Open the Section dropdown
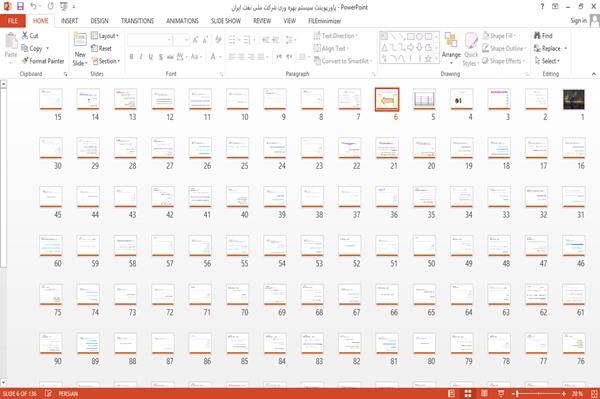This screenshot has width=600, height=399. point(106,61)
